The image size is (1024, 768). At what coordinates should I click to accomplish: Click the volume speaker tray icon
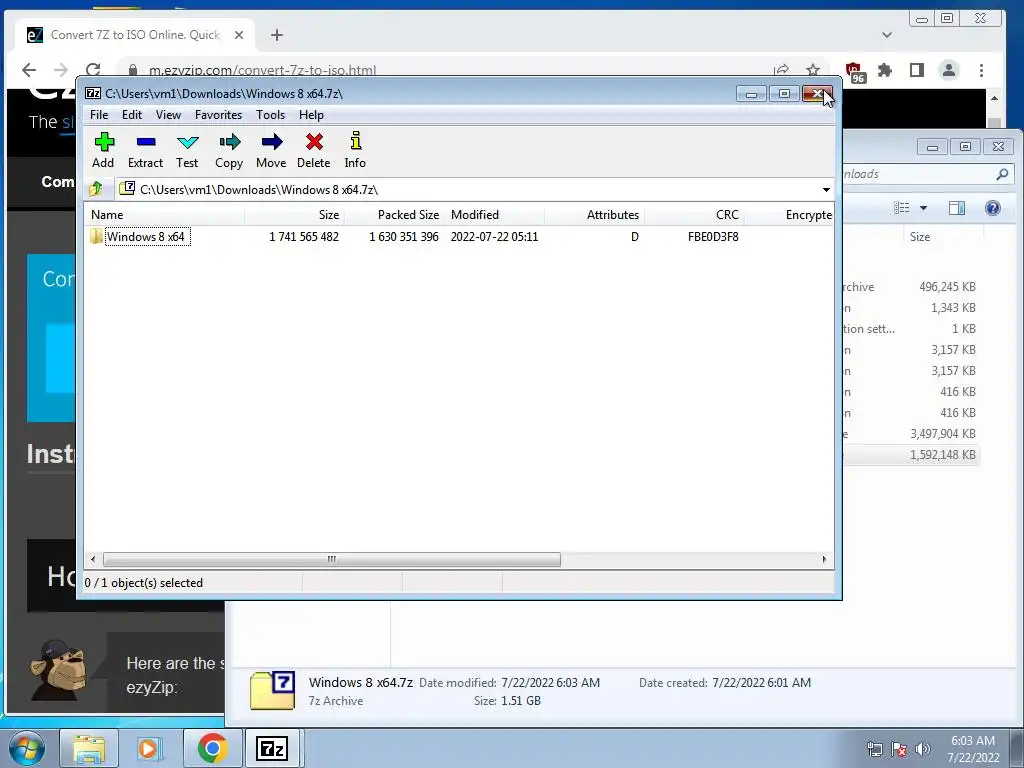coord(923,749)
